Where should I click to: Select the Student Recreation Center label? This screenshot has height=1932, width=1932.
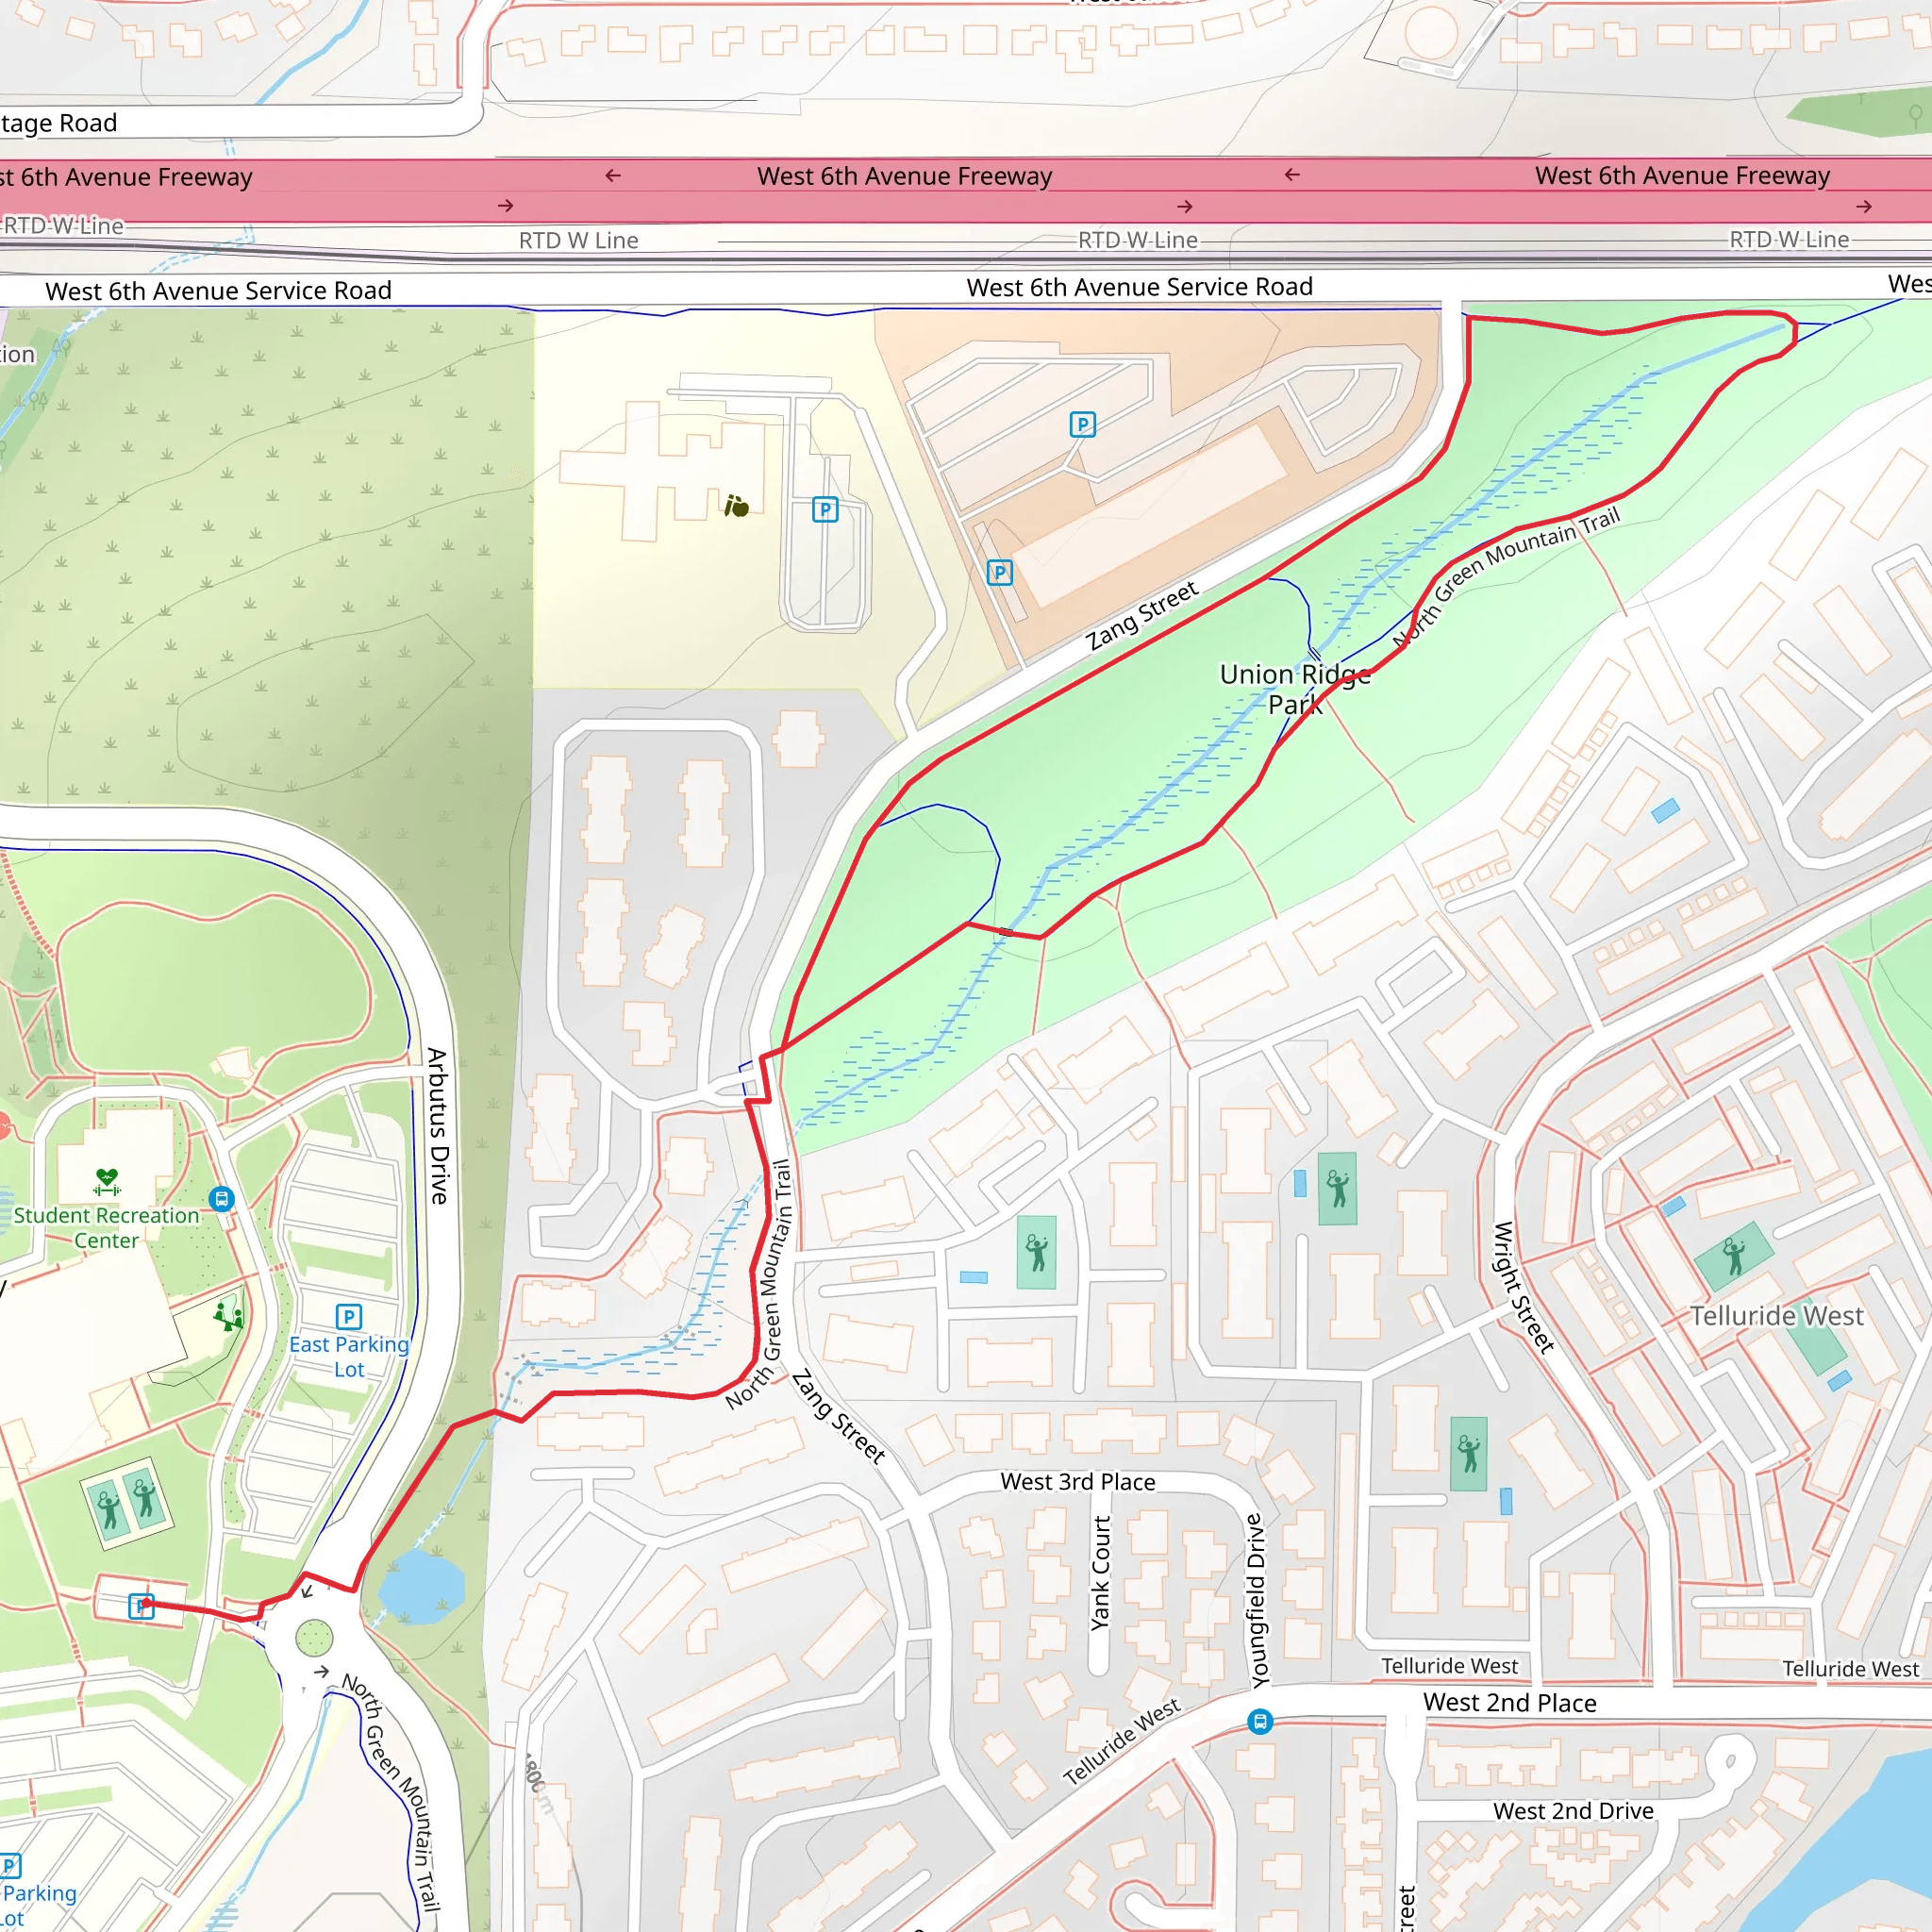coord(107,1228)
